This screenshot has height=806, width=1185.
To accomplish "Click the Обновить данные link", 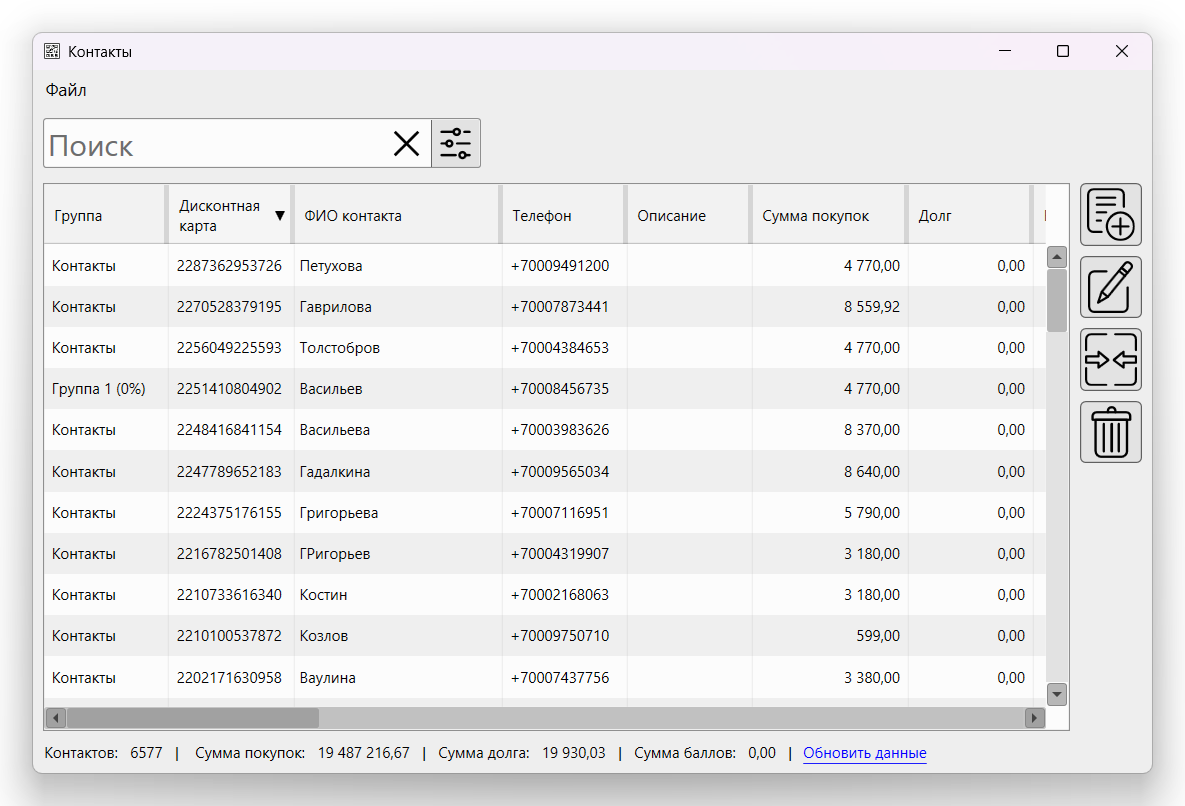I will tap(864, 753).
